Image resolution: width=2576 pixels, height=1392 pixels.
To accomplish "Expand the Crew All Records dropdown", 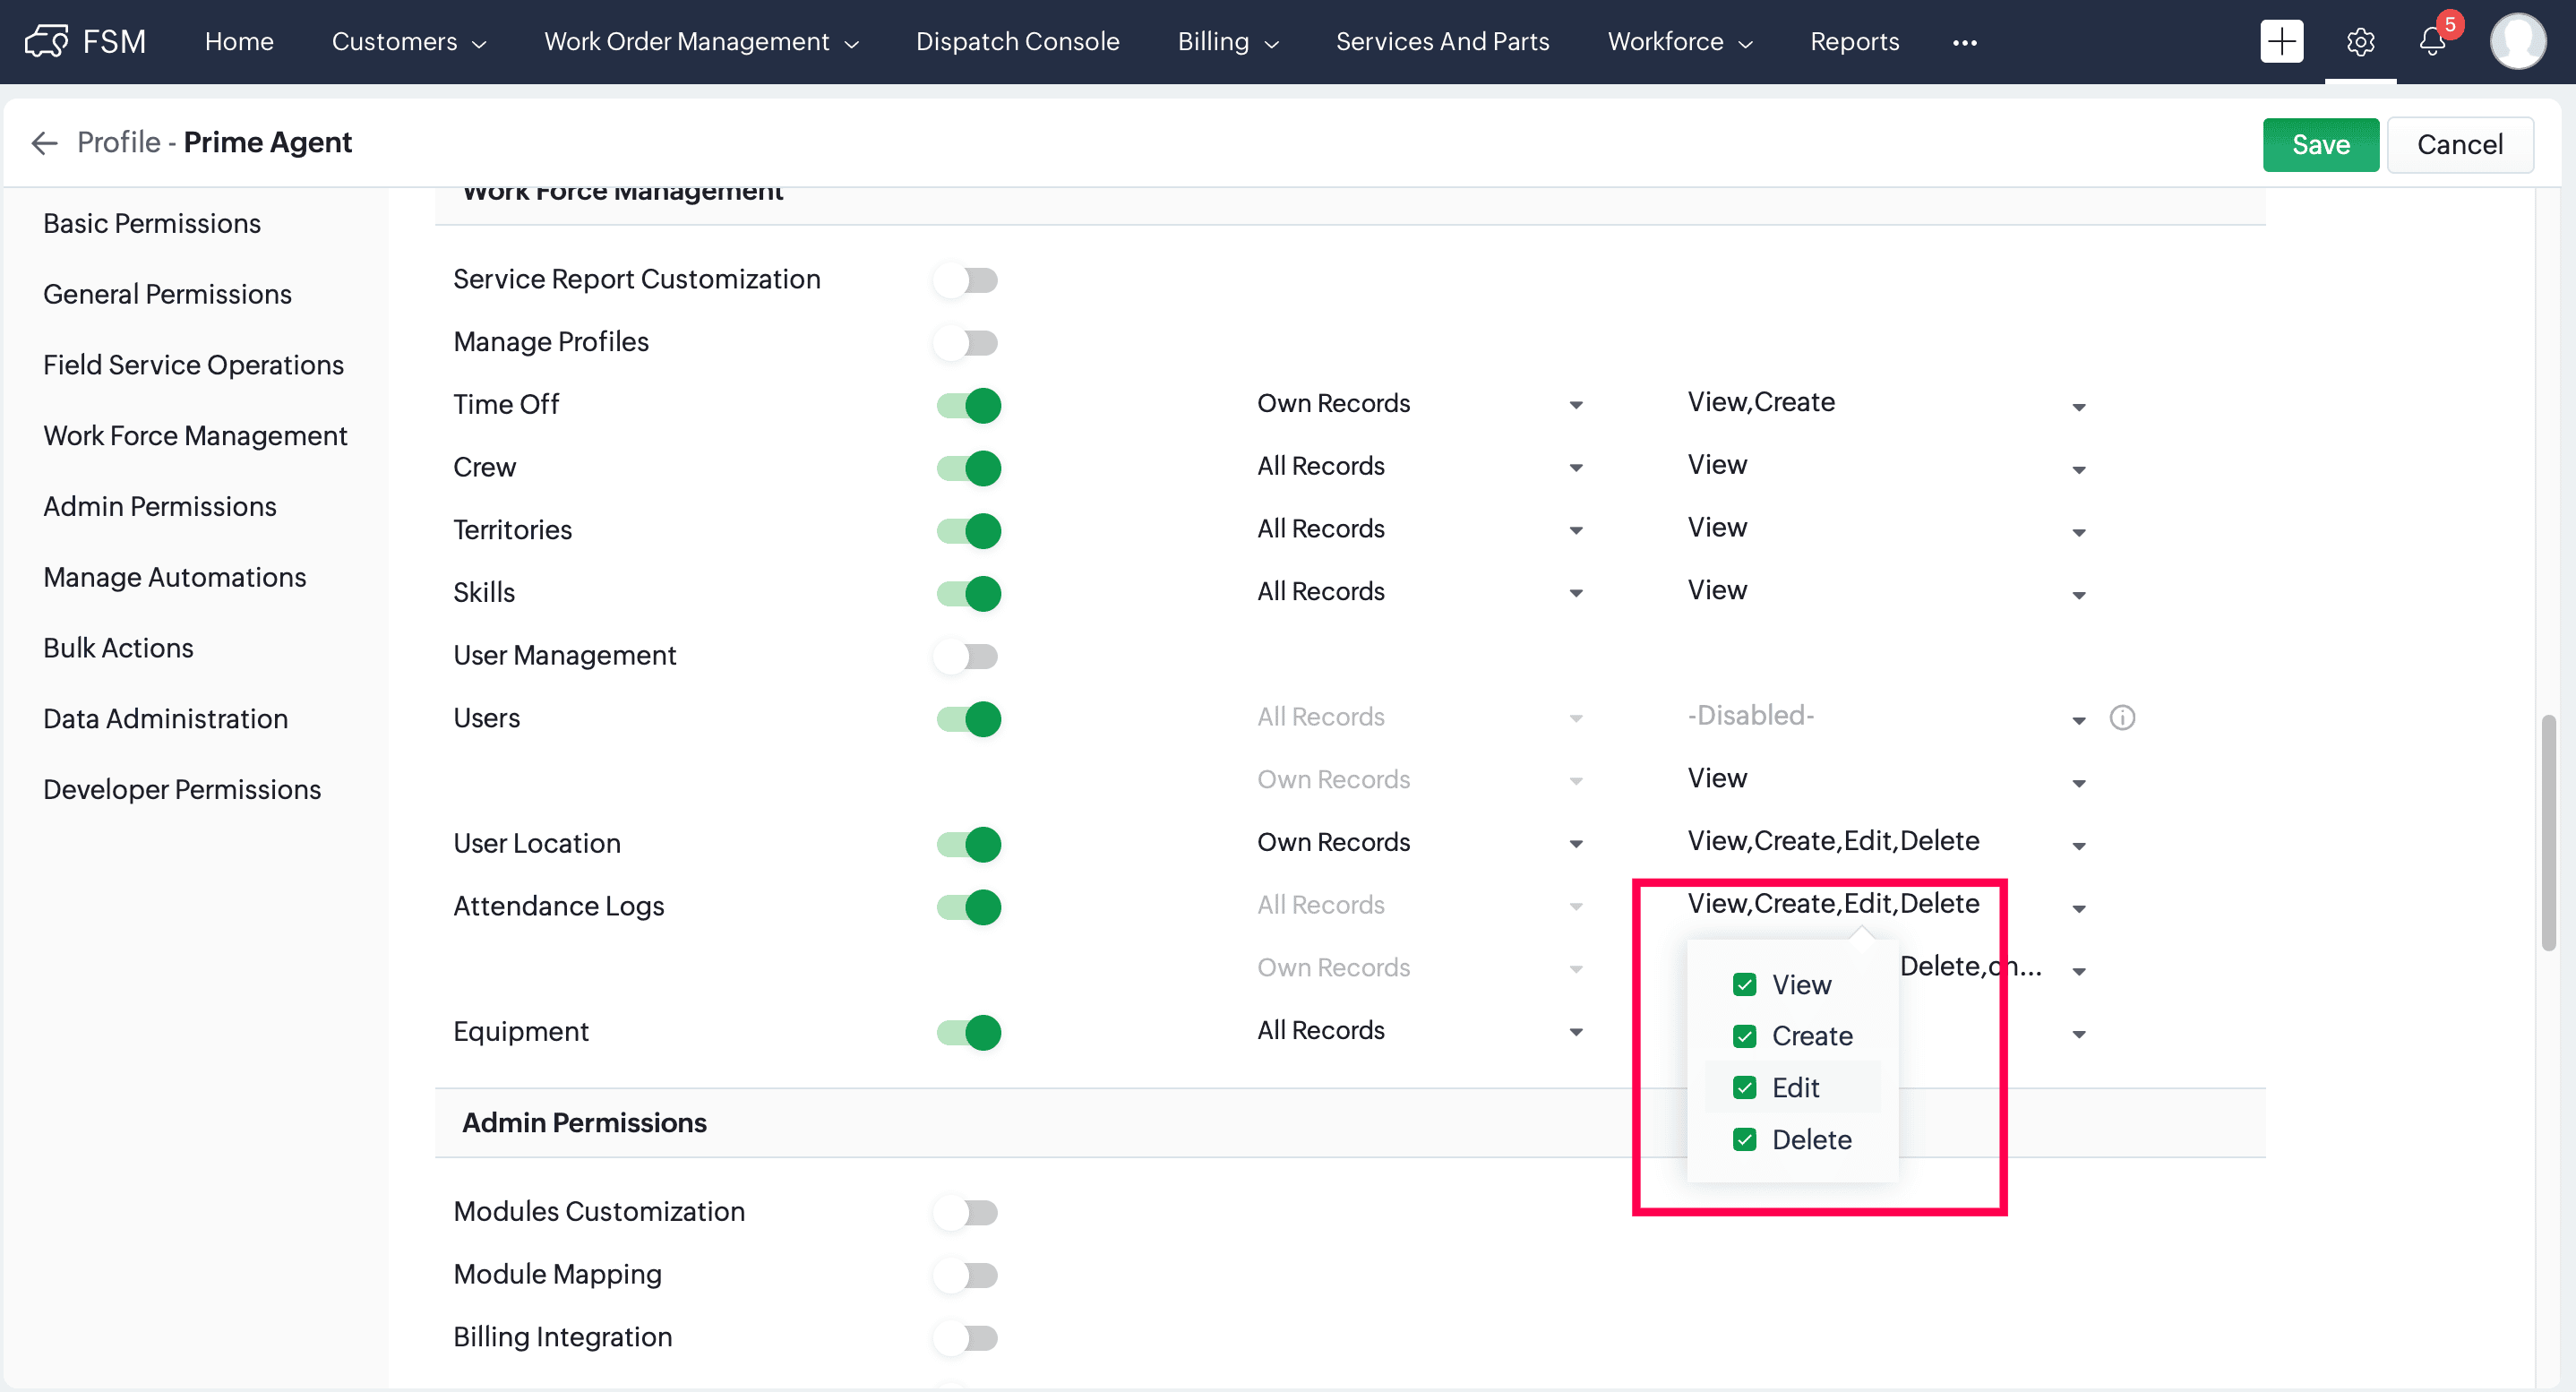I will [x=1419, y=467].
